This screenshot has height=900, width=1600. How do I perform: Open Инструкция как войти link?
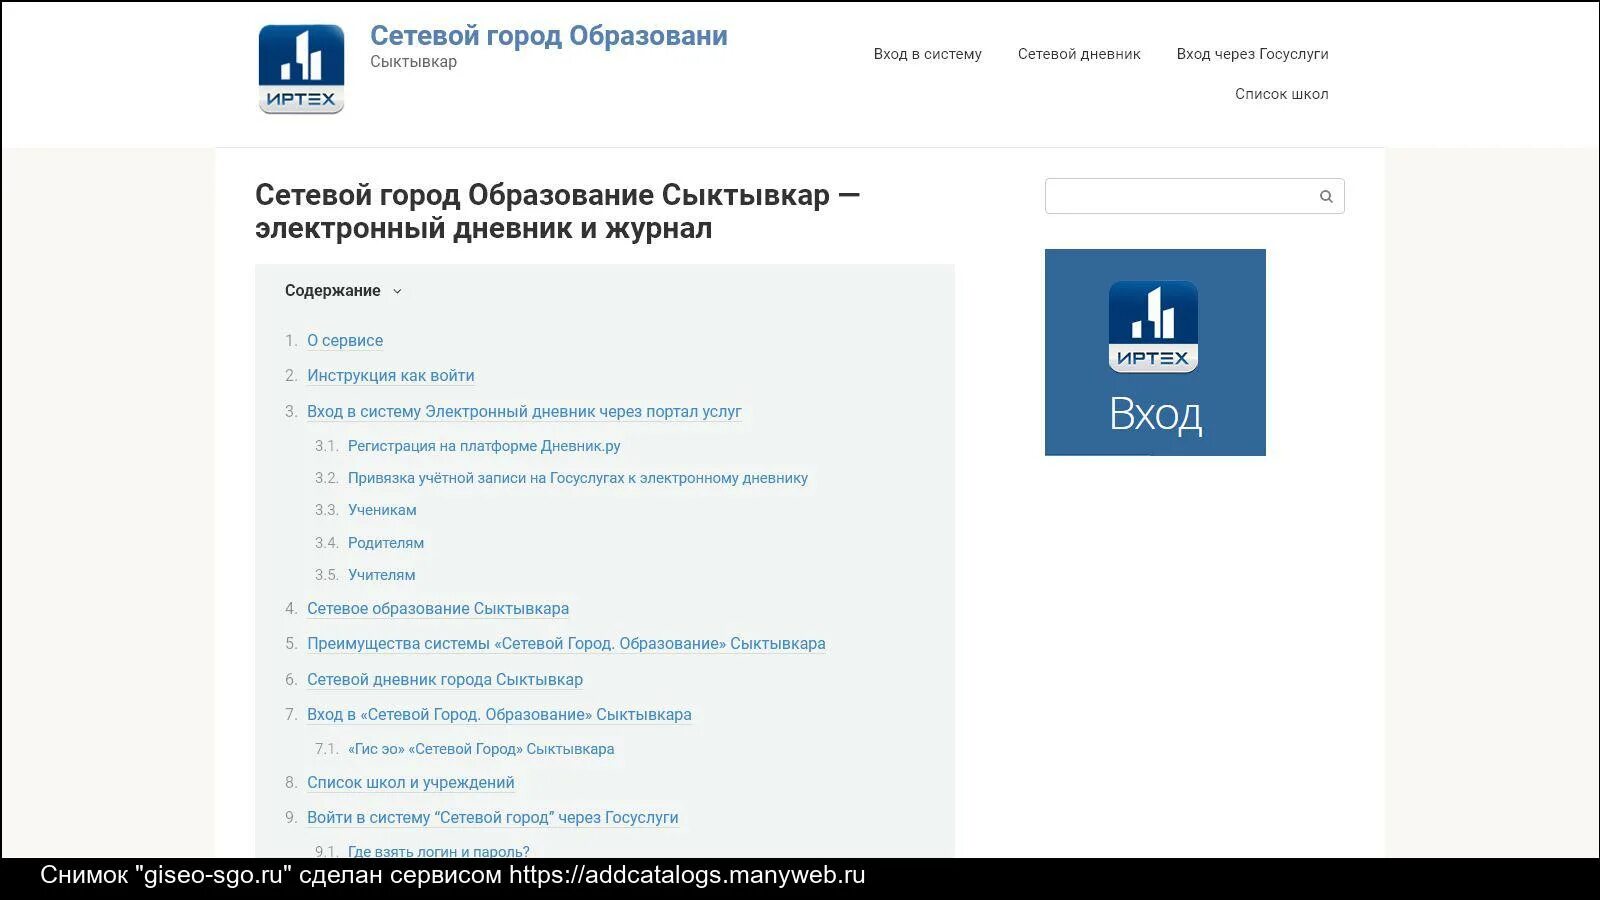click(391, 375)
